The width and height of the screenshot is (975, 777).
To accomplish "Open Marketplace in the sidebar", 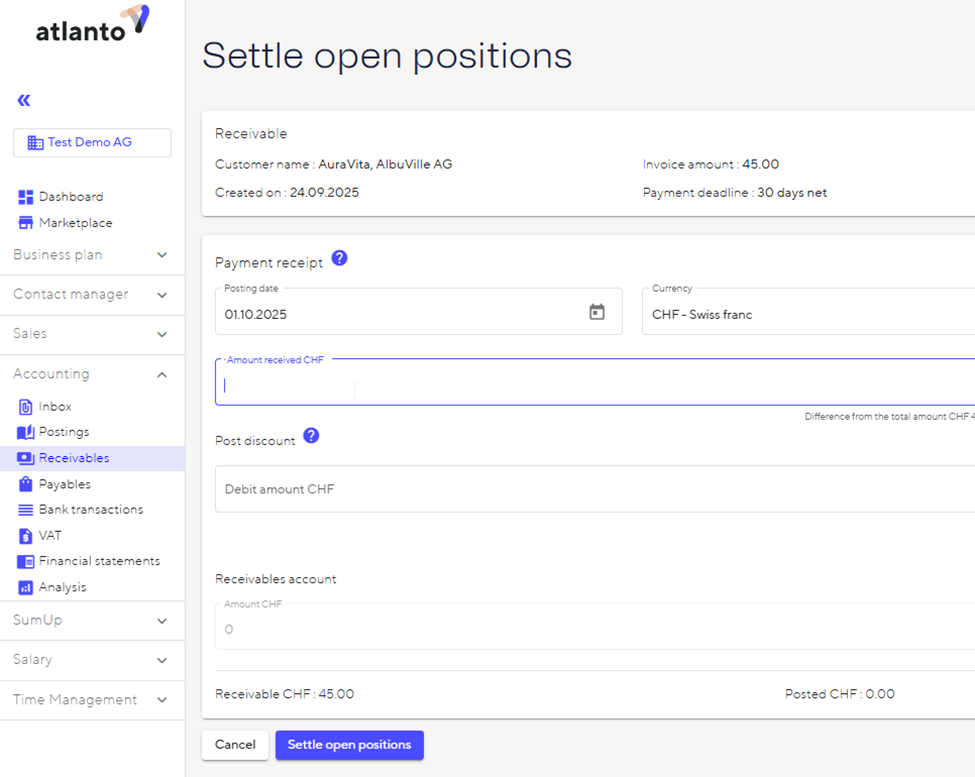I will (75, 223).
